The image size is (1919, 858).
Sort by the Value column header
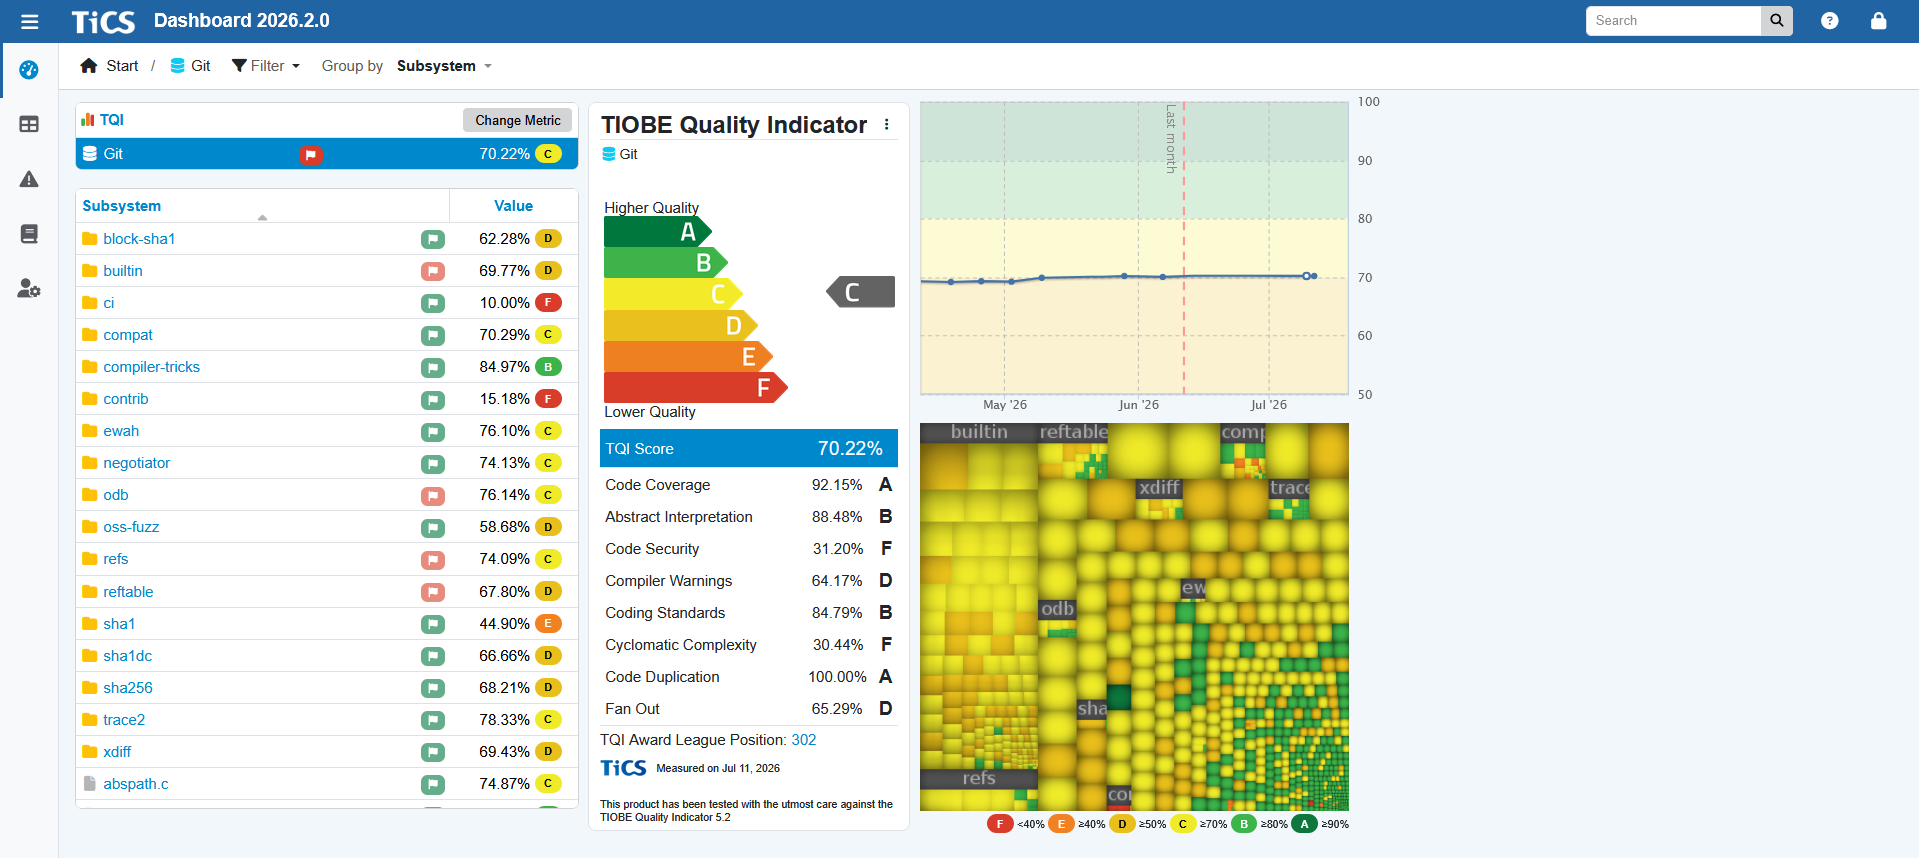[514, 206]
